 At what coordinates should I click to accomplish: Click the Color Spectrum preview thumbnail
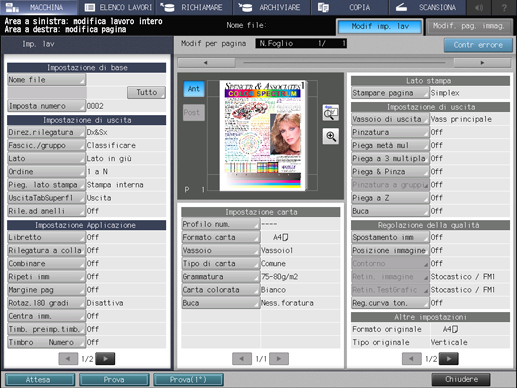pos(262,135)
